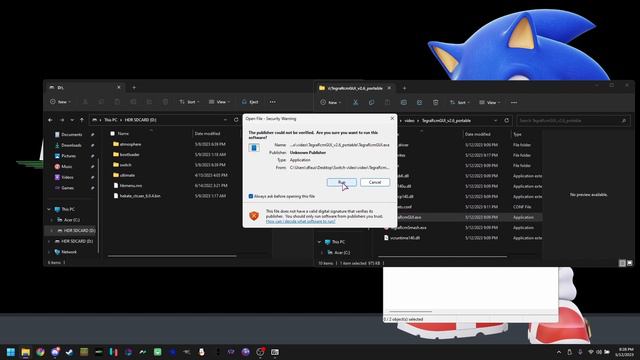This screenshot has width=640, height=360.
Task: Switch to the D:\ tab in left Explorer window
Action: (x=84, y=87)
